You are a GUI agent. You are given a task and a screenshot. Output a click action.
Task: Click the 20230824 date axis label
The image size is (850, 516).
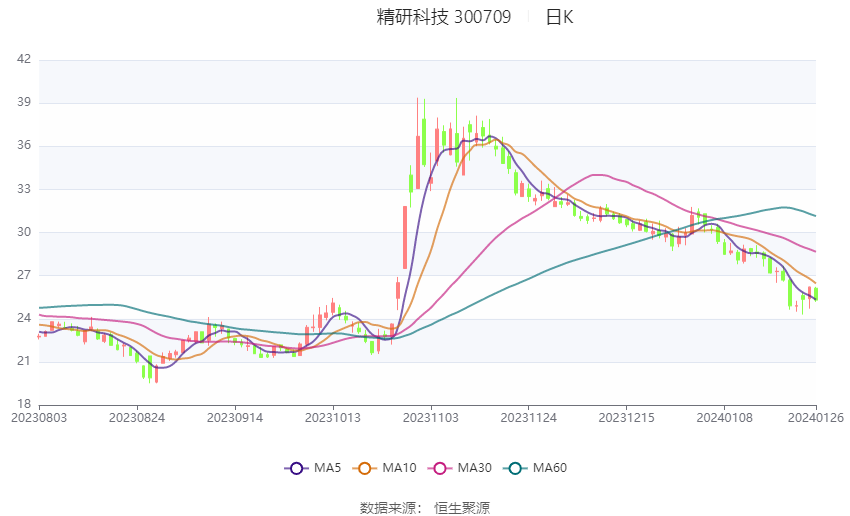point(137,418)
